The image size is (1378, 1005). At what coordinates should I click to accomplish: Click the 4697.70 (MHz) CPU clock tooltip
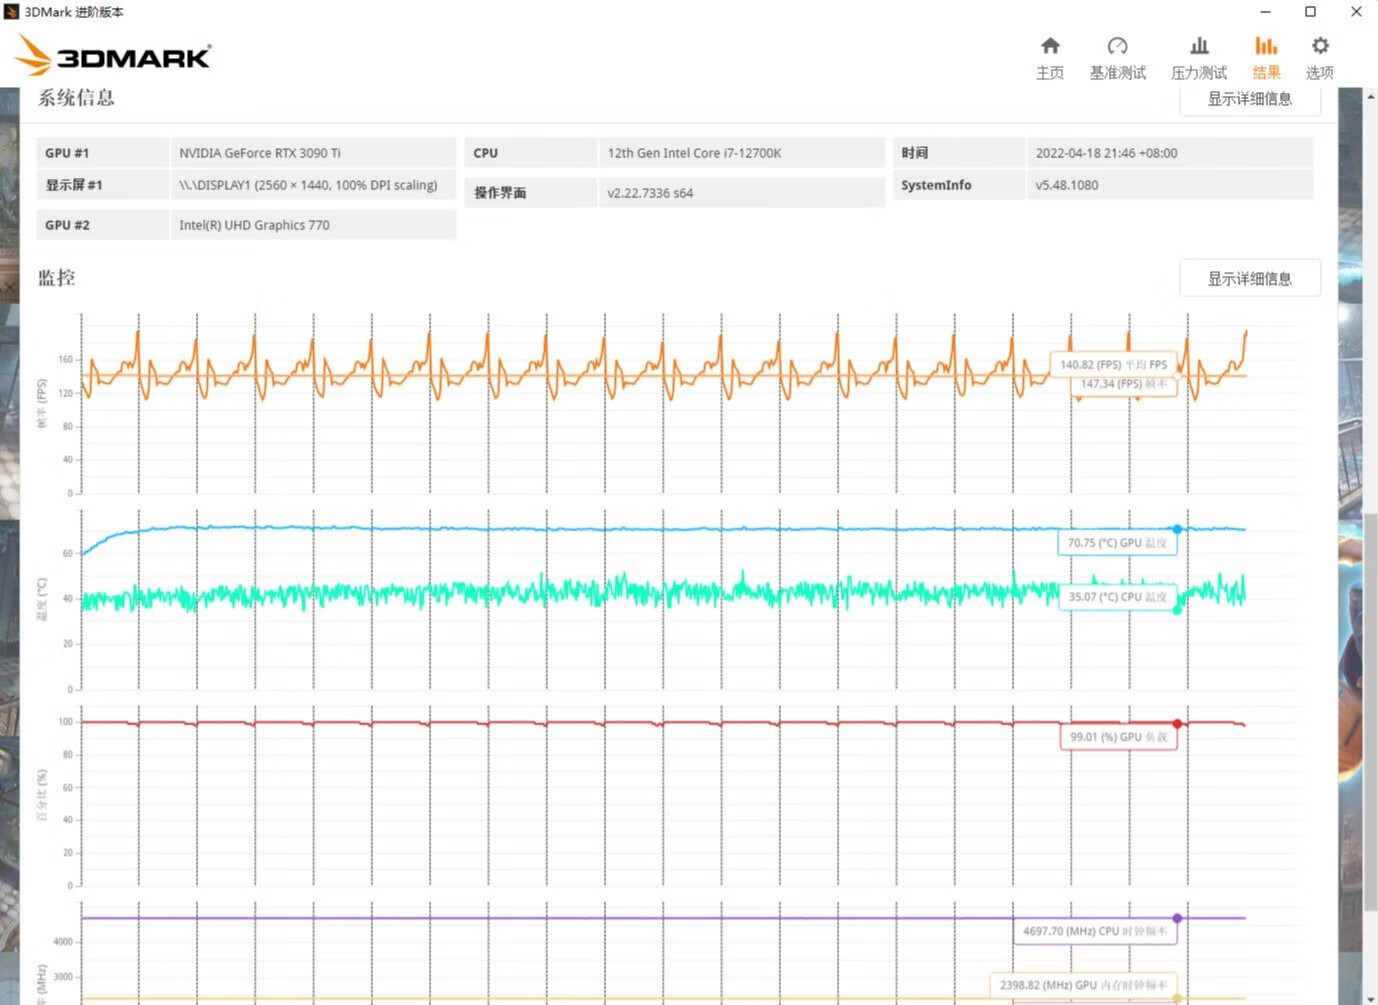(1095, 931)
